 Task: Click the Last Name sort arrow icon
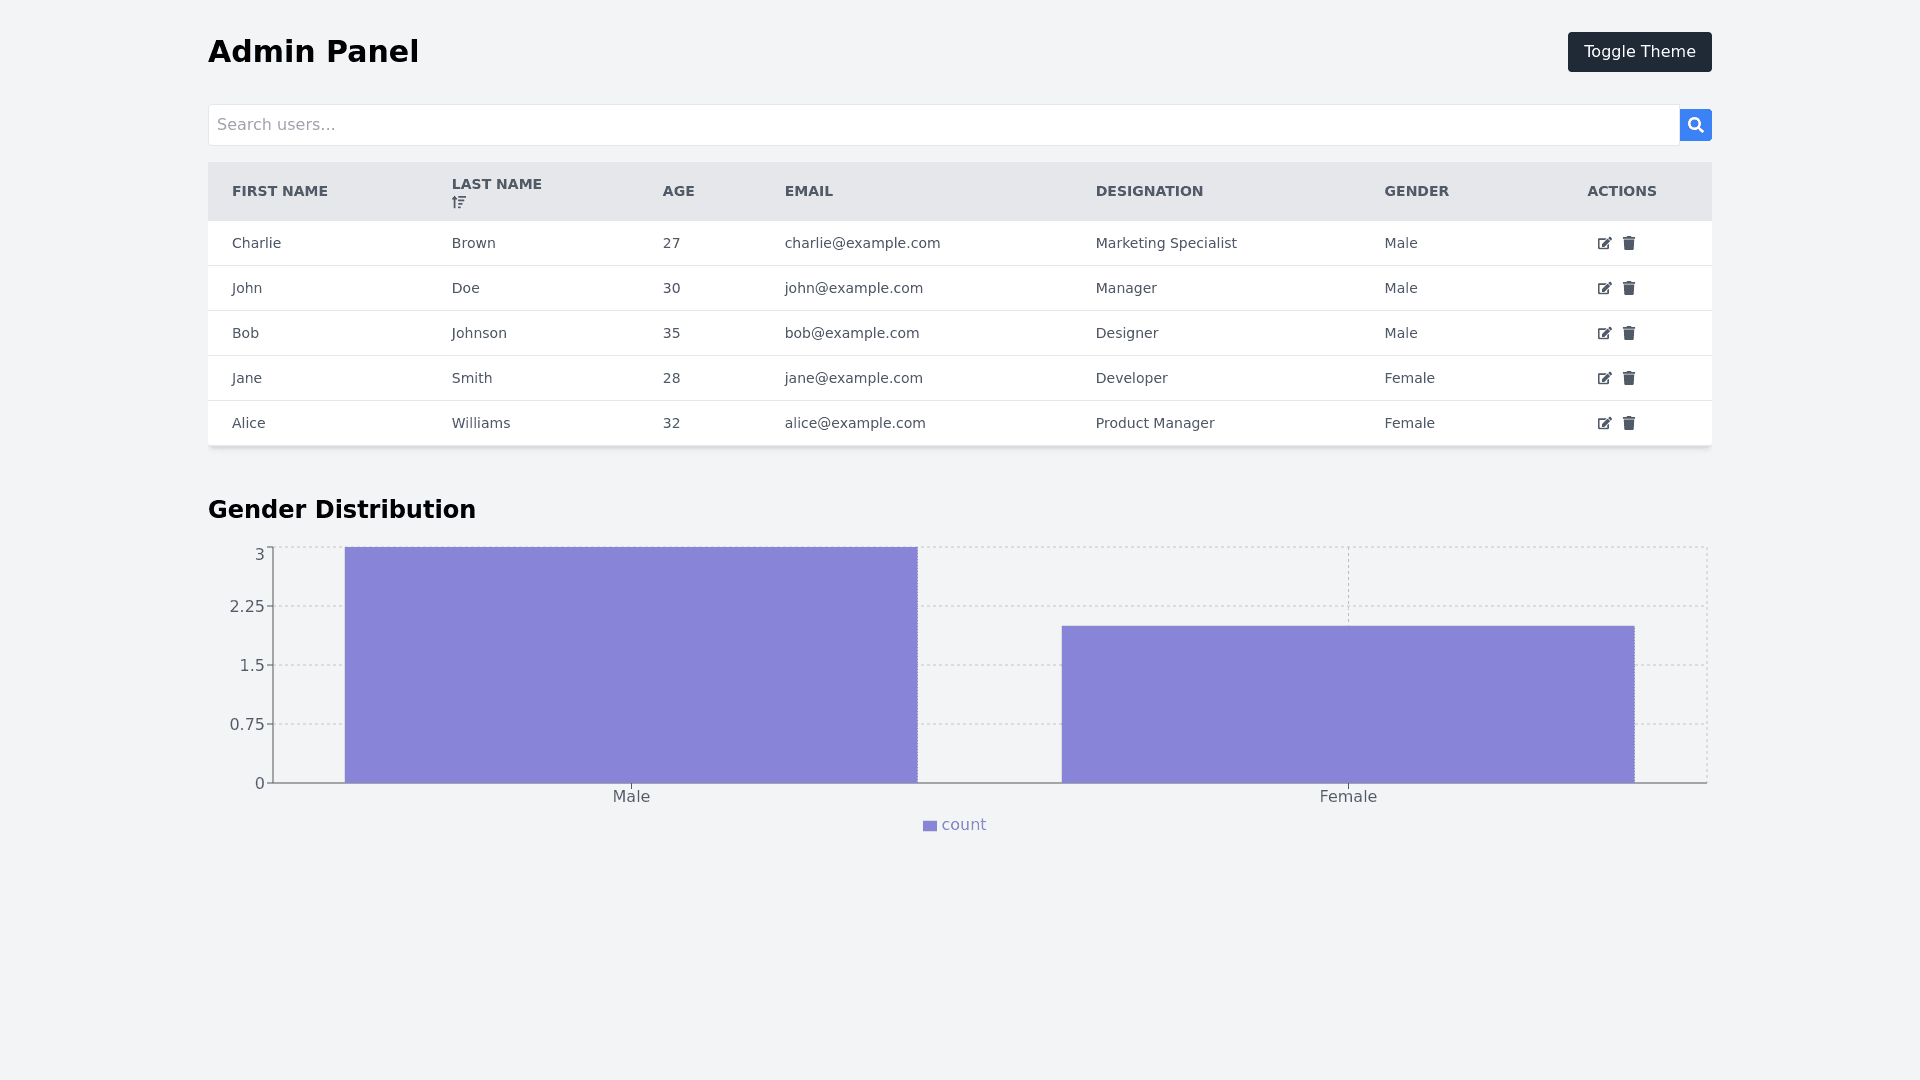459,202
